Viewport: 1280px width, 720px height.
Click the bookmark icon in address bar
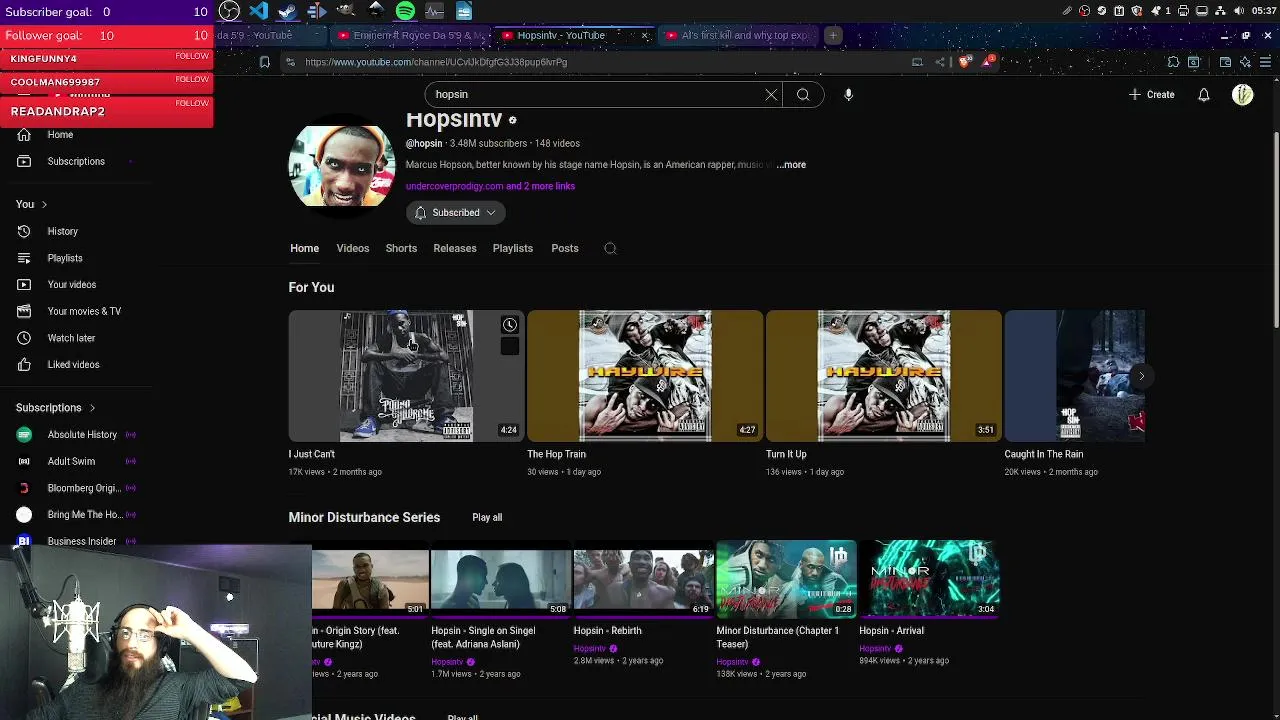click(x=264, y=62)
